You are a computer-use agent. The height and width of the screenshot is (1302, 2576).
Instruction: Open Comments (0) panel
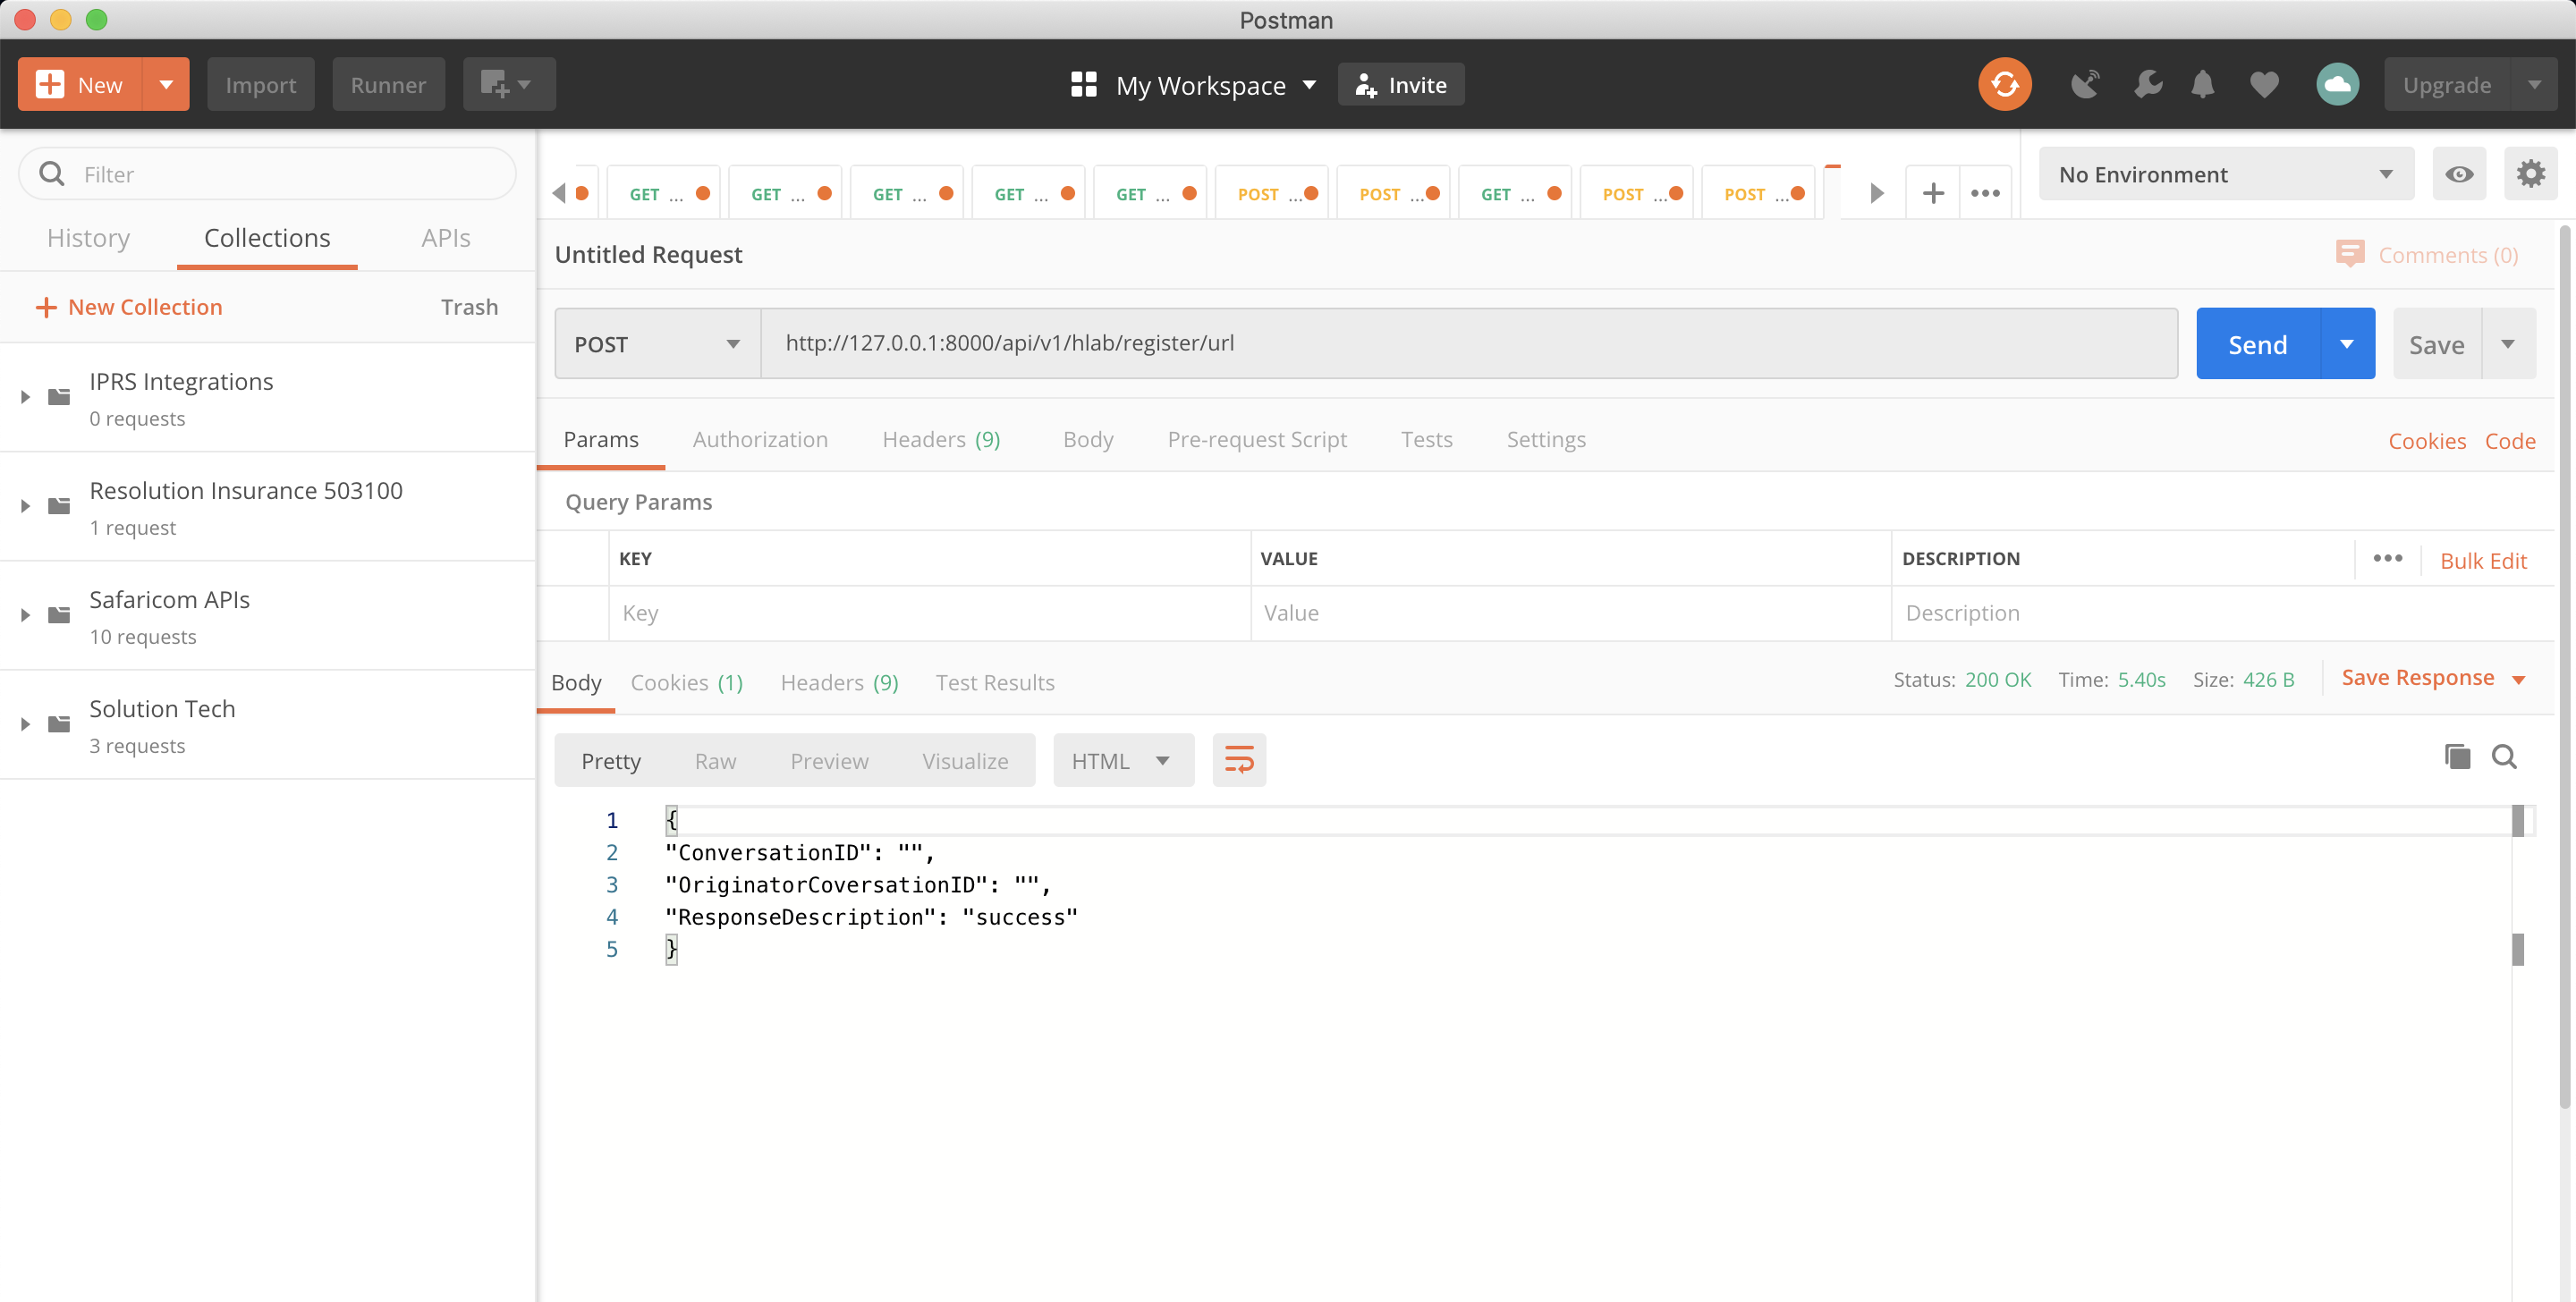click(x=2427, y=254)
